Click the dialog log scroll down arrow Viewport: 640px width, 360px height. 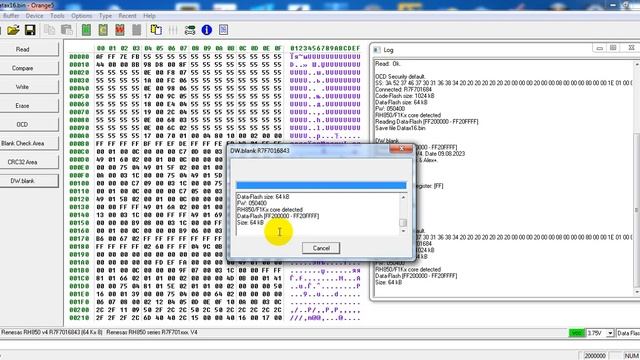coord(403,231)
